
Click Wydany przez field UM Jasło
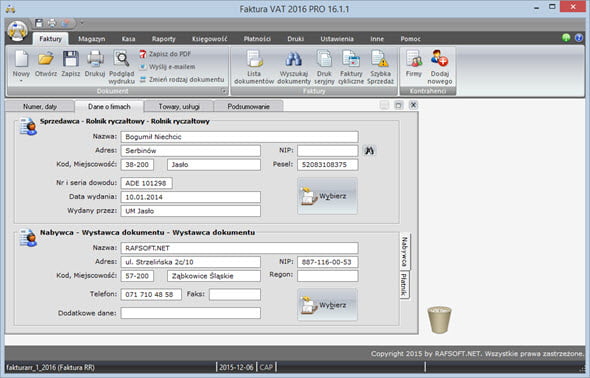coord(190,211)
